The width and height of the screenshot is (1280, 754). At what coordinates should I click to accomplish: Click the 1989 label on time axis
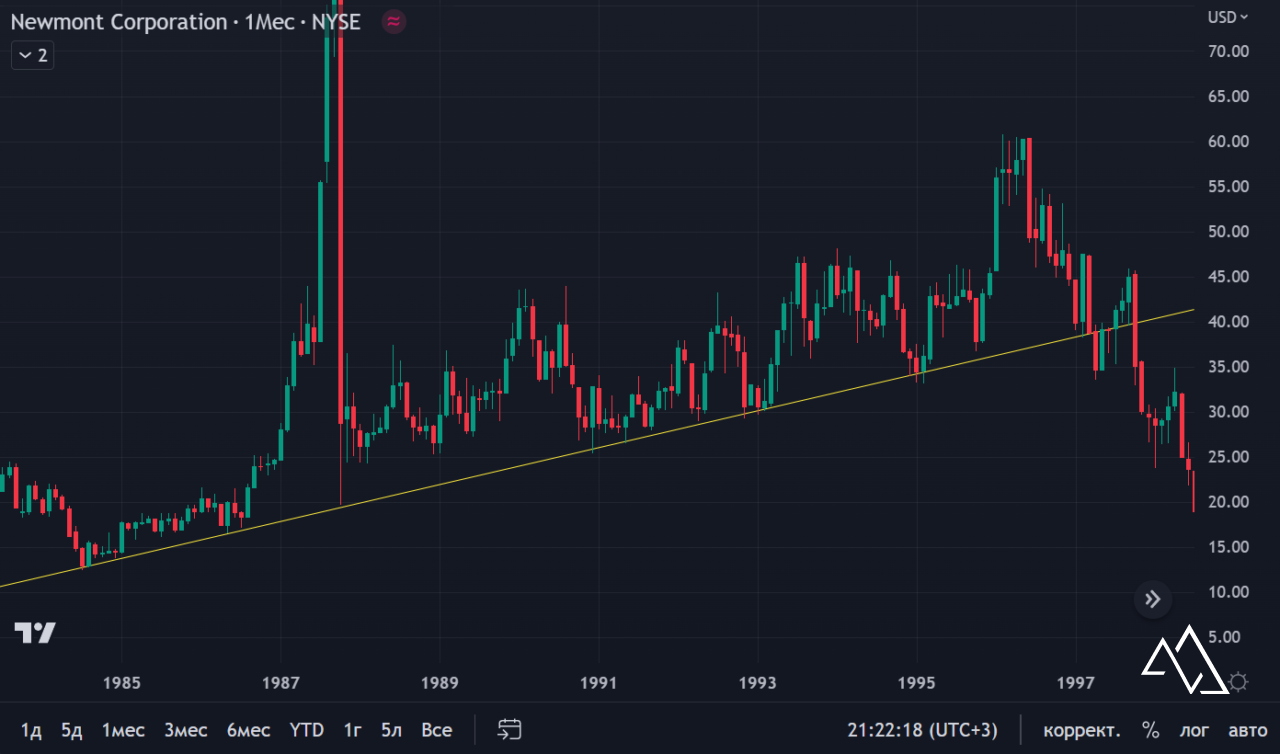pyautogui.click(x=440, y=683)
